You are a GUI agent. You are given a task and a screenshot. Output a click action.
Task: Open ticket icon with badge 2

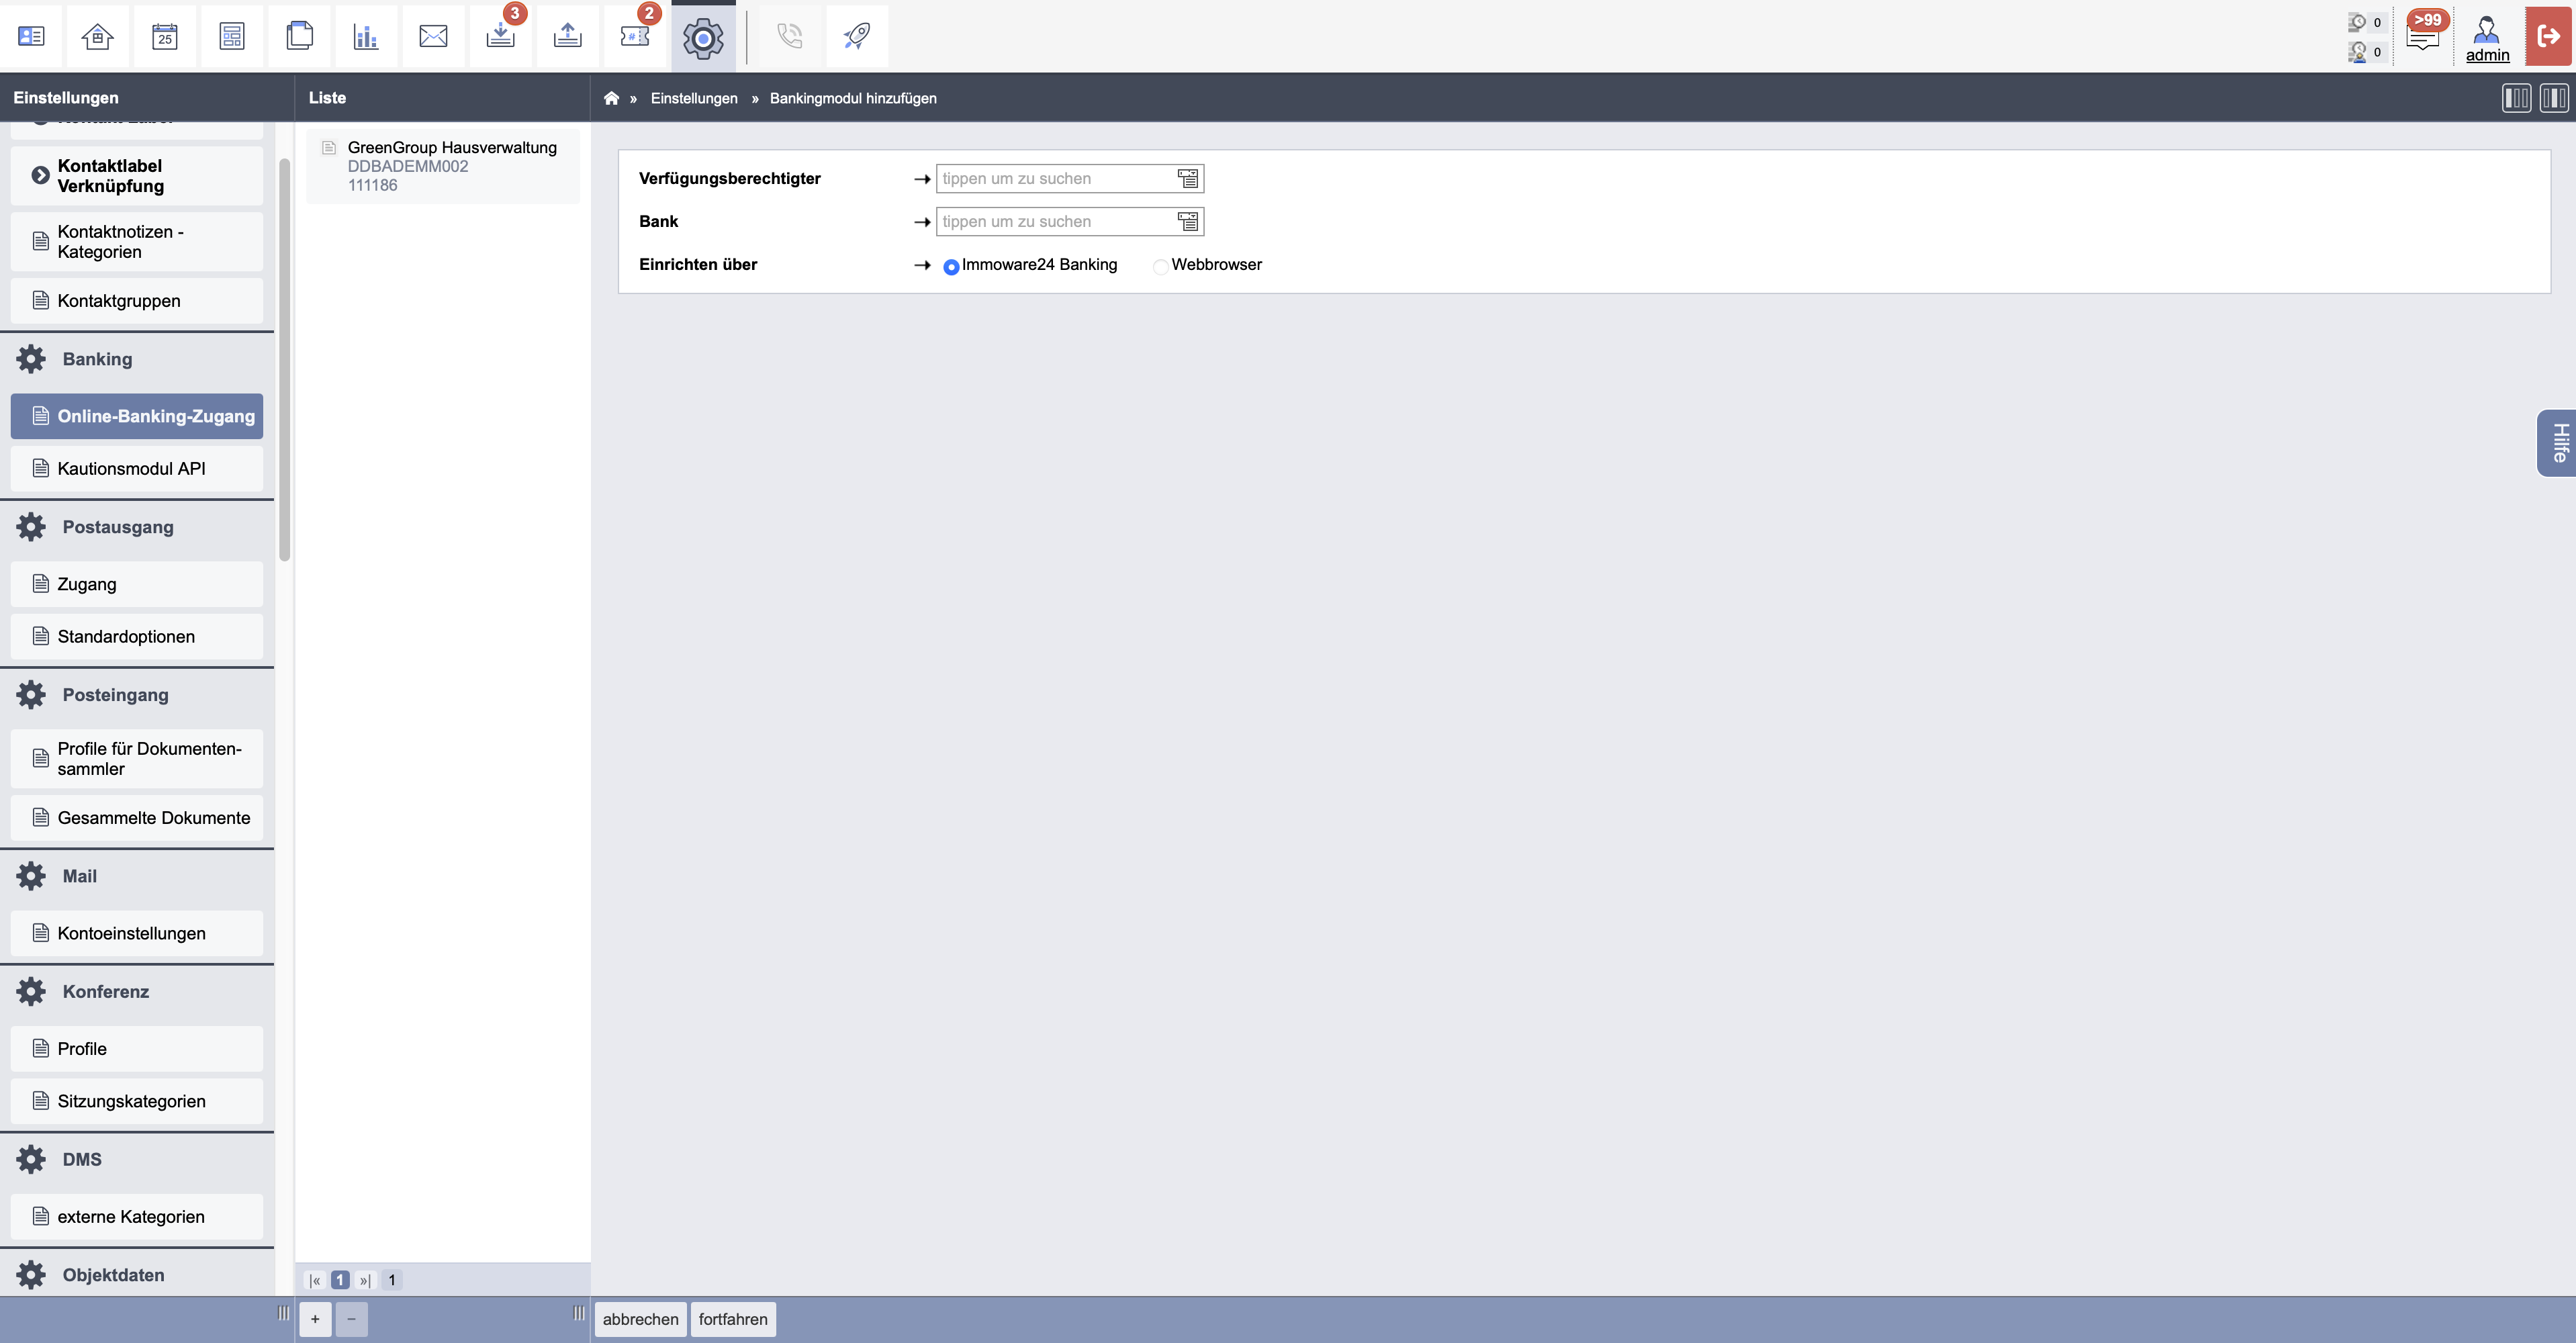pyautogui.click(x=635, y=36)
